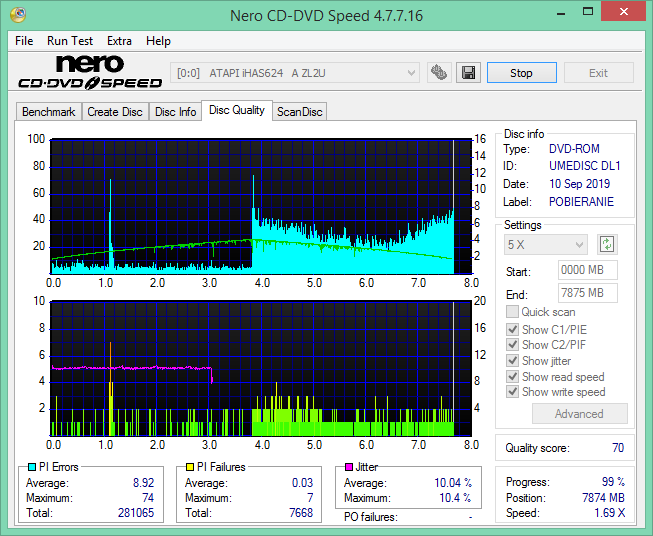The image size is (653, 536).
Task: Toggle Show C2/PIF checkbox
Action: point(512,345)
